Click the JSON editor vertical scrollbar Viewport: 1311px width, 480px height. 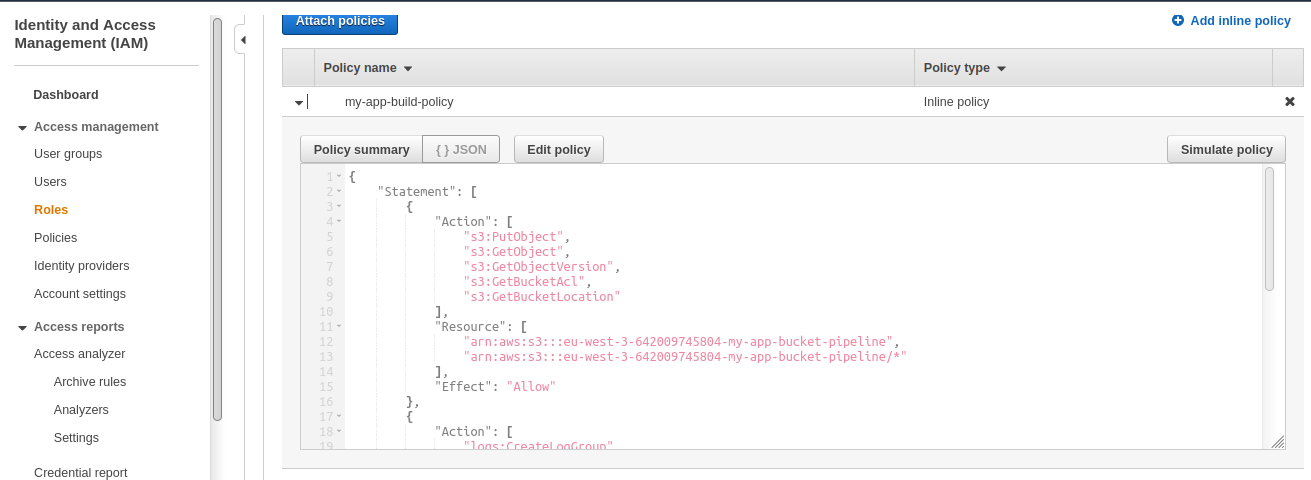1269,230
